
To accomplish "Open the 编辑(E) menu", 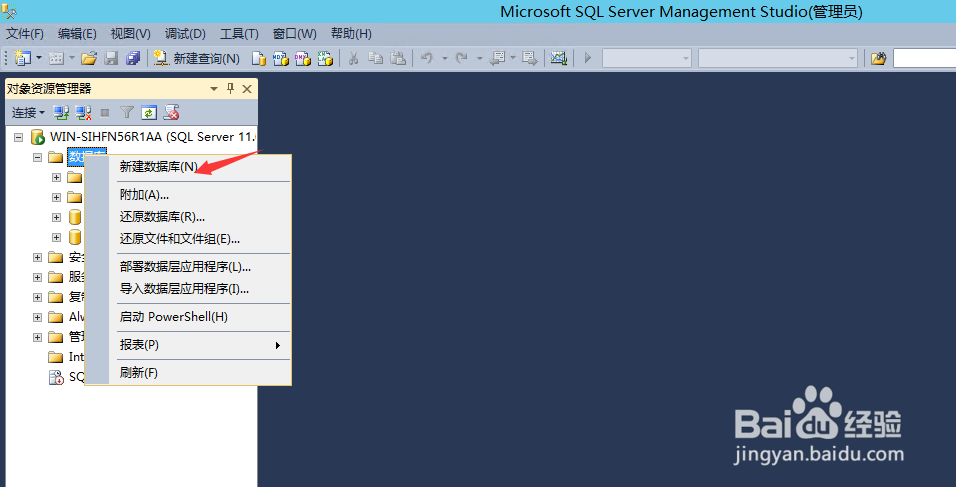I will [x=77, y=34].
